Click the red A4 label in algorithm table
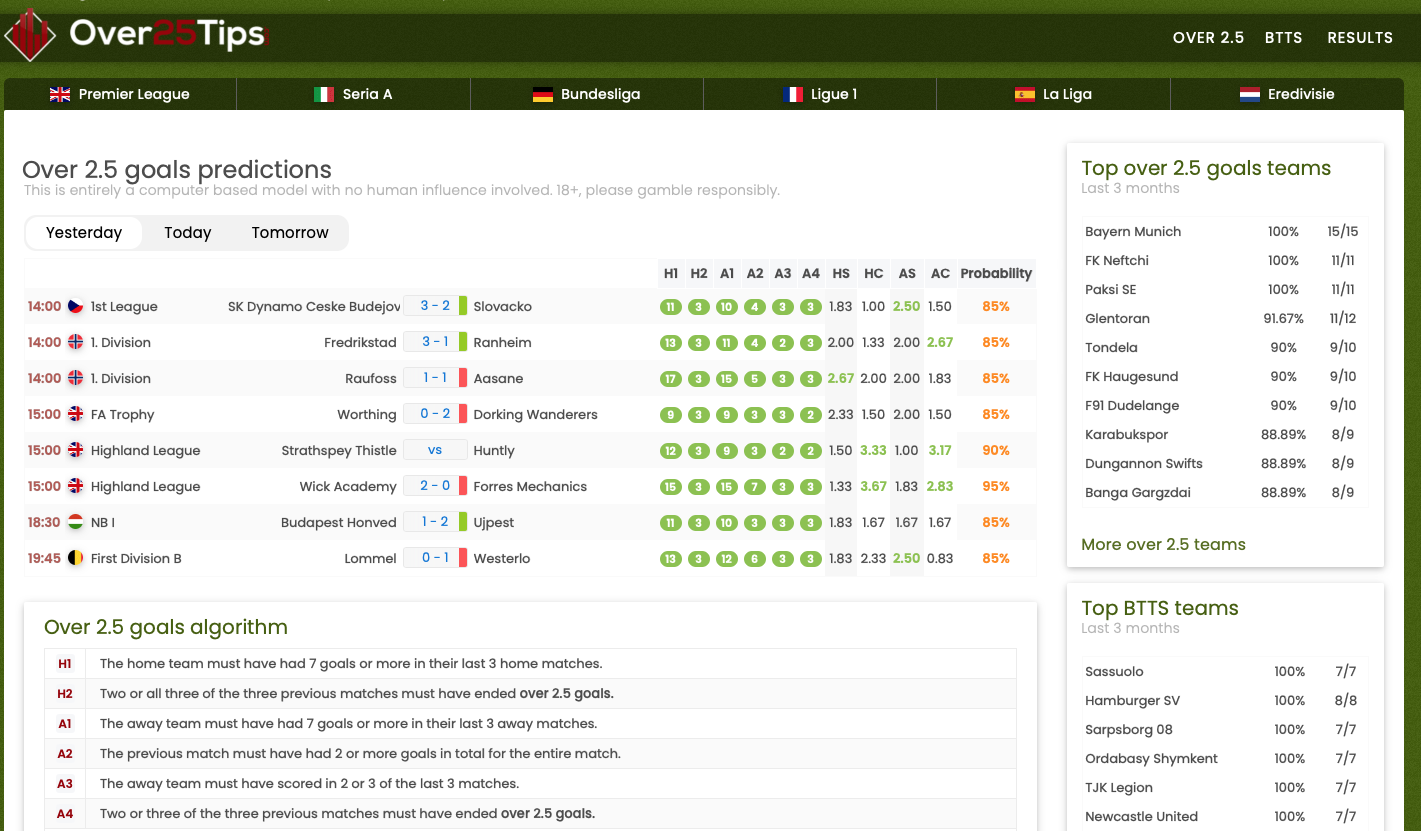Viewport: 1421px width, 831px height. pyautogui.click(x=65, y=814)
